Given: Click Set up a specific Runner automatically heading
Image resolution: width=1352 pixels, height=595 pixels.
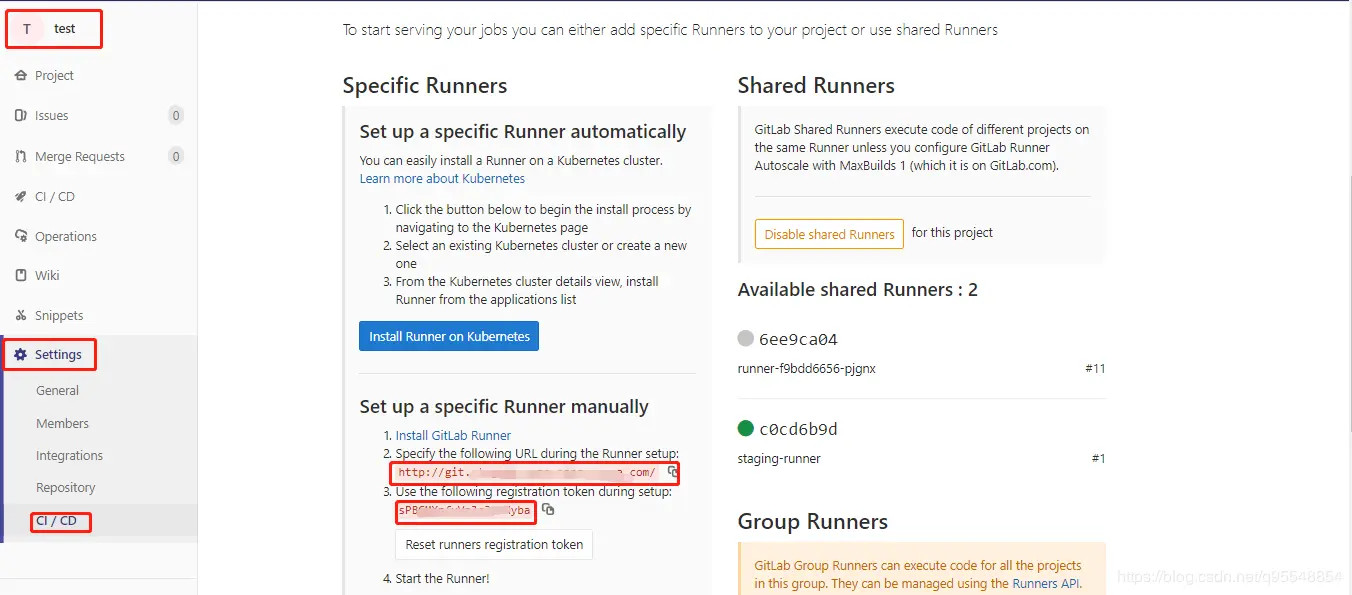Looking at the screenshot, I should tap(523, 132).
